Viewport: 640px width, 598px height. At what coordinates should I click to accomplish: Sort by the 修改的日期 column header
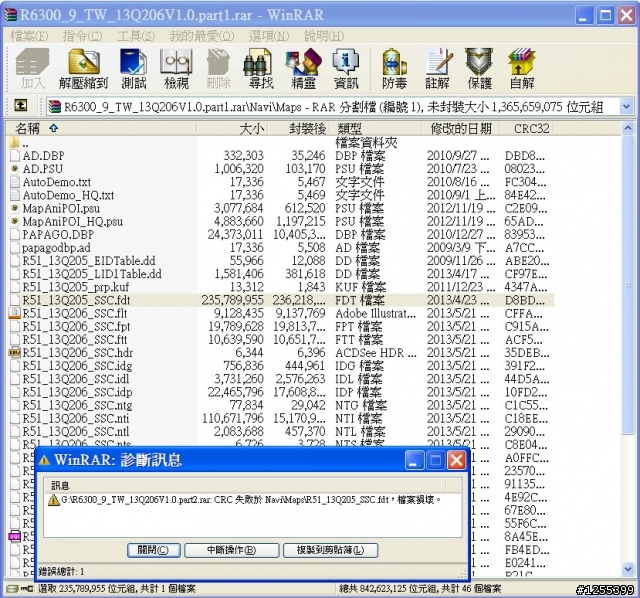(460, 129)
